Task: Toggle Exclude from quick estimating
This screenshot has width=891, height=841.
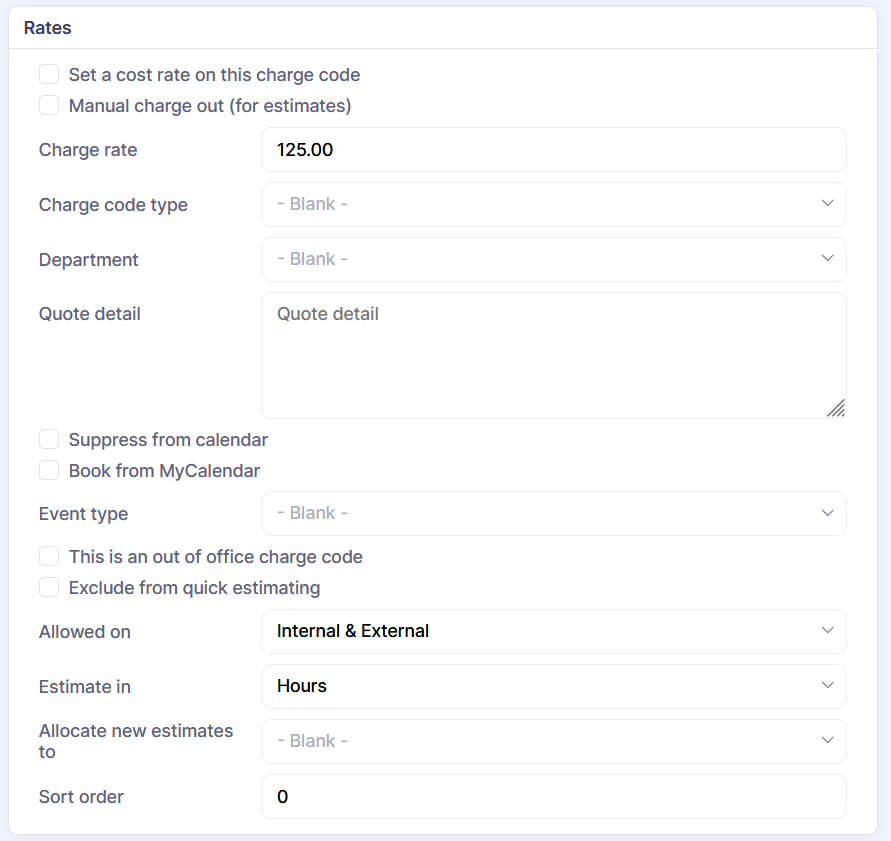Action: [x=49, y=588]
